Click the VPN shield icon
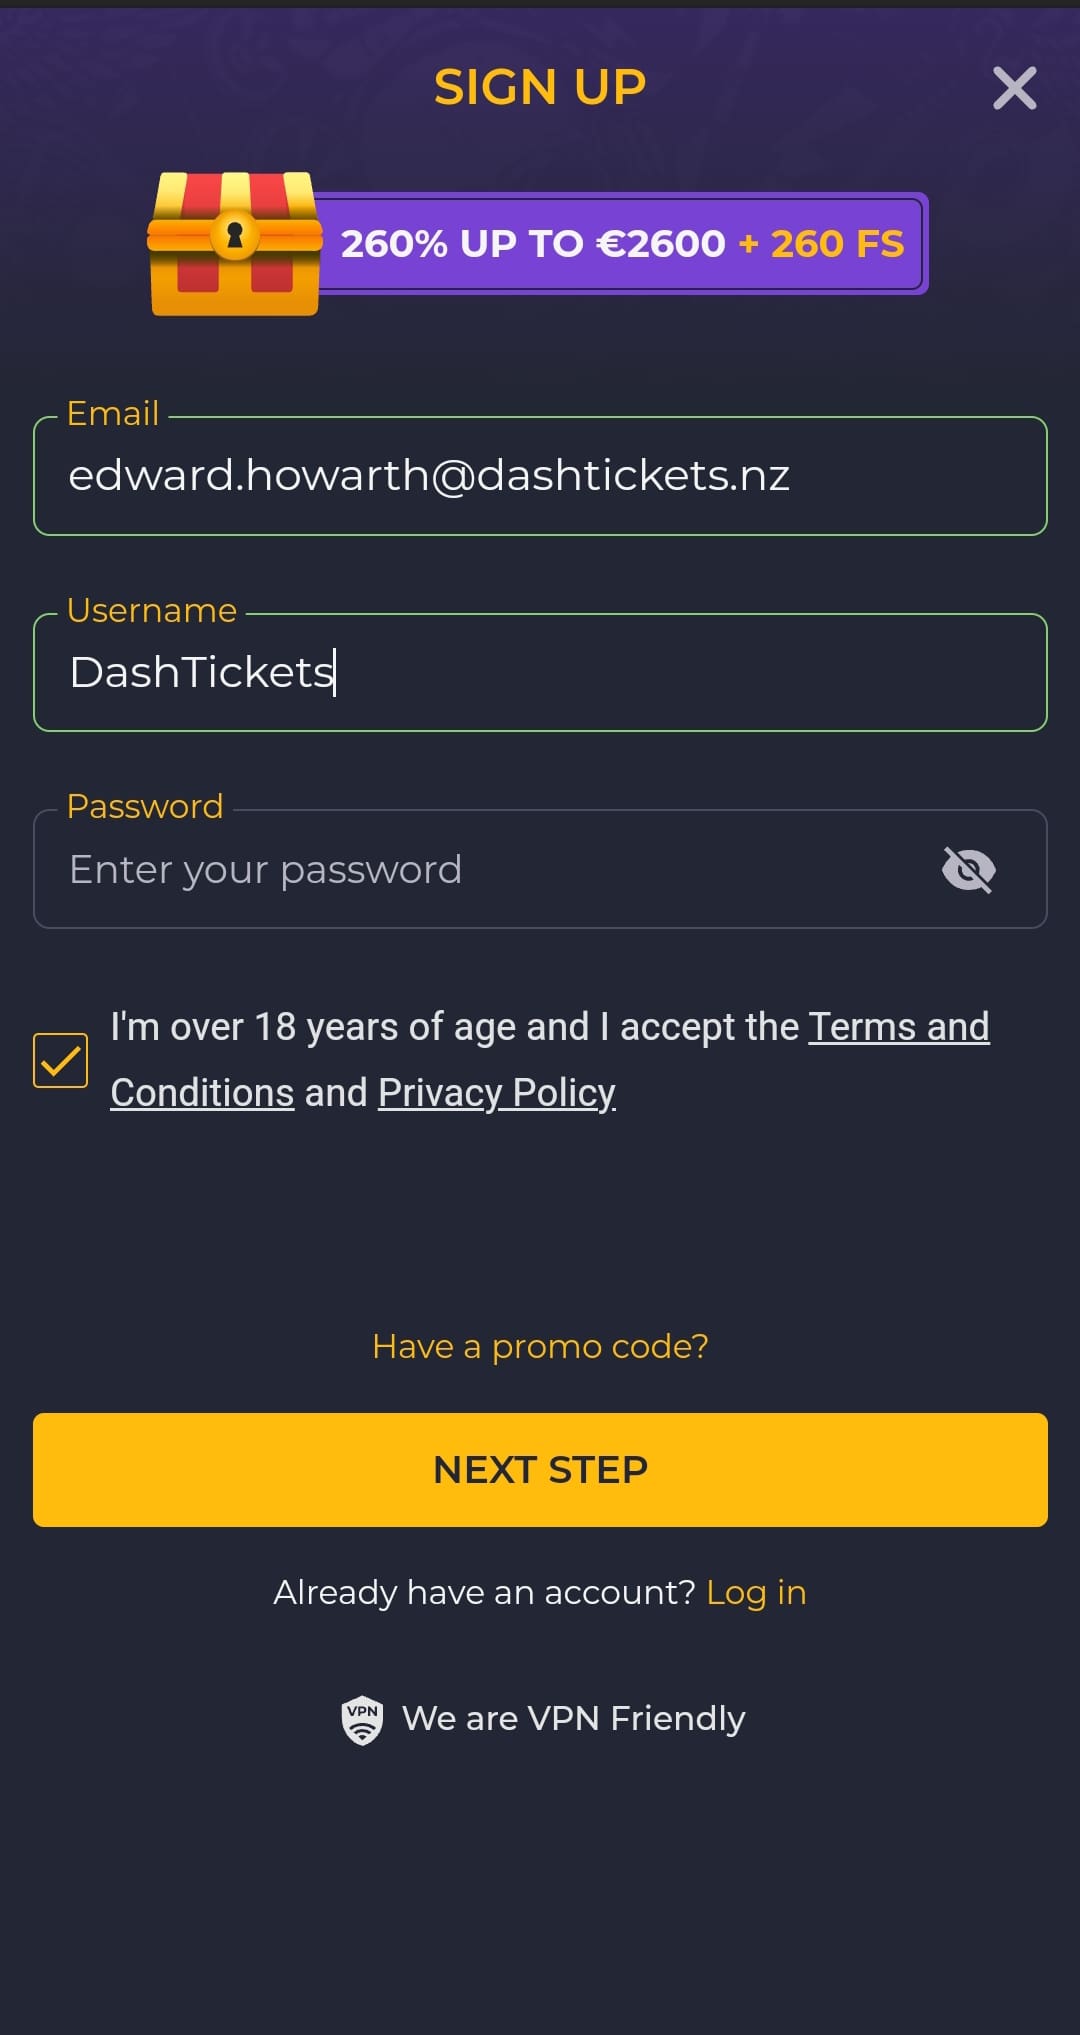 click(362, 1720)
